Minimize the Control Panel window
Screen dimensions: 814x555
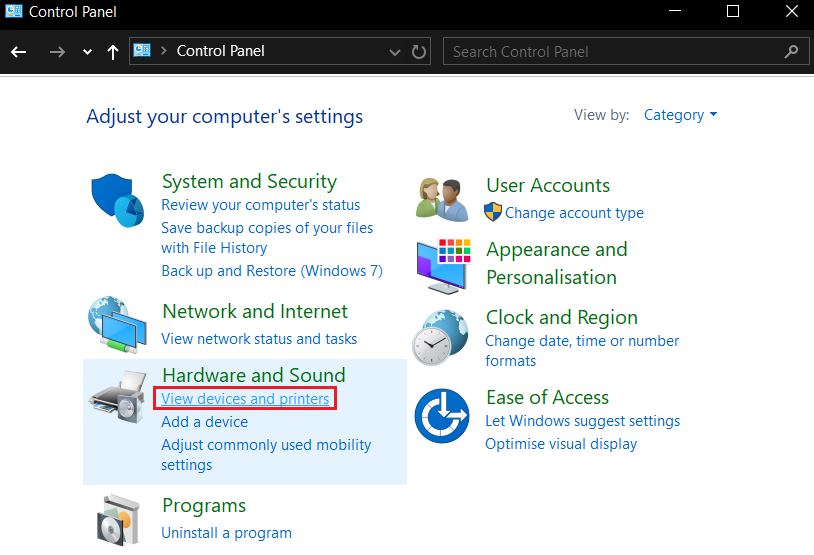pos(675,11)
